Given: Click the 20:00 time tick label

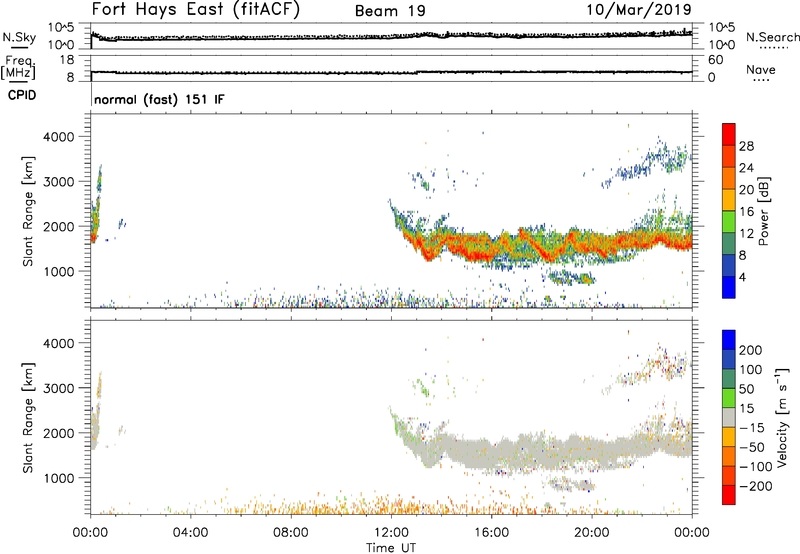Looking at the screenshot, I should pyautogui.click(x=592, y=533).
